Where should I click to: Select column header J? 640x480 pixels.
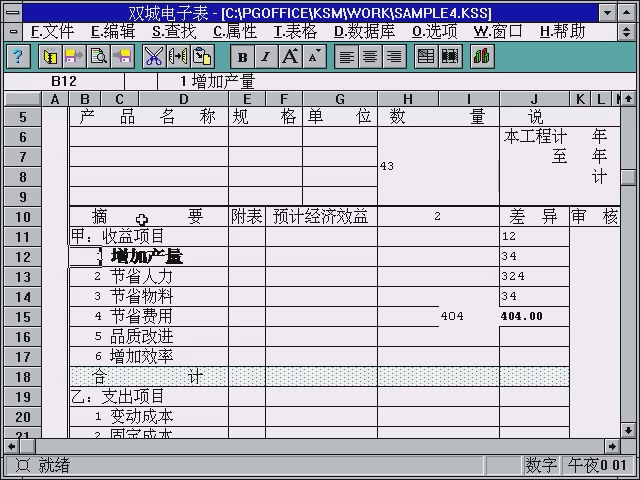tap(534, 99)
